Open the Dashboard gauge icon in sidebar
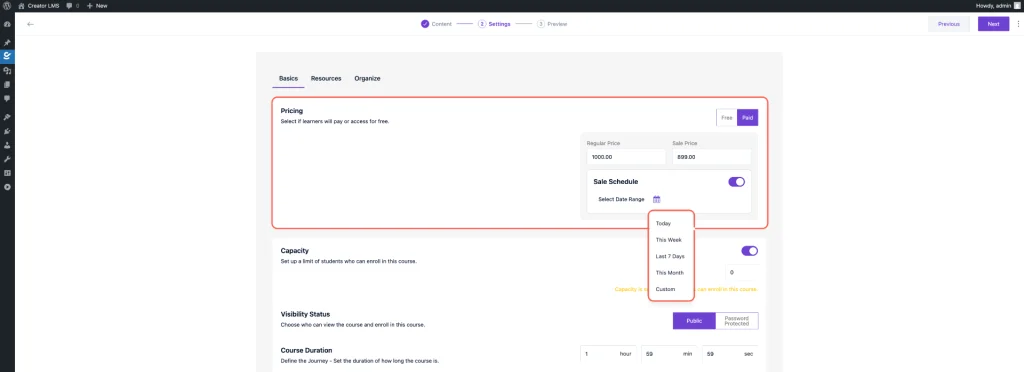This screenshot has width=1024, height=372. pyautogui.click(x=7, y=24)
